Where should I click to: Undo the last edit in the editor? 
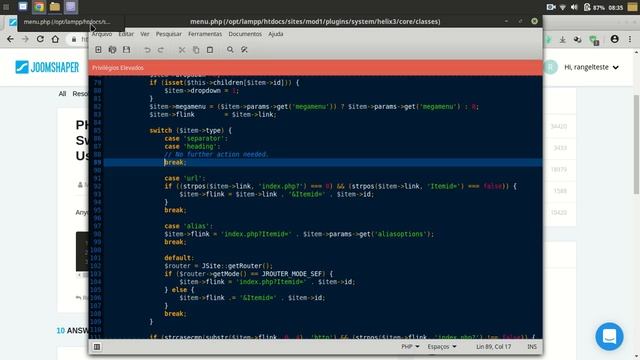147,50
